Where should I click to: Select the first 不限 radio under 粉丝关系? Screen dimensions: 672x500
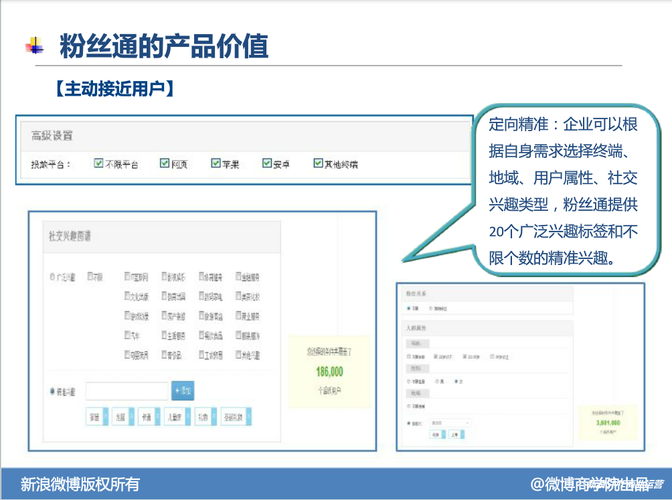click(x=409, y=308)
